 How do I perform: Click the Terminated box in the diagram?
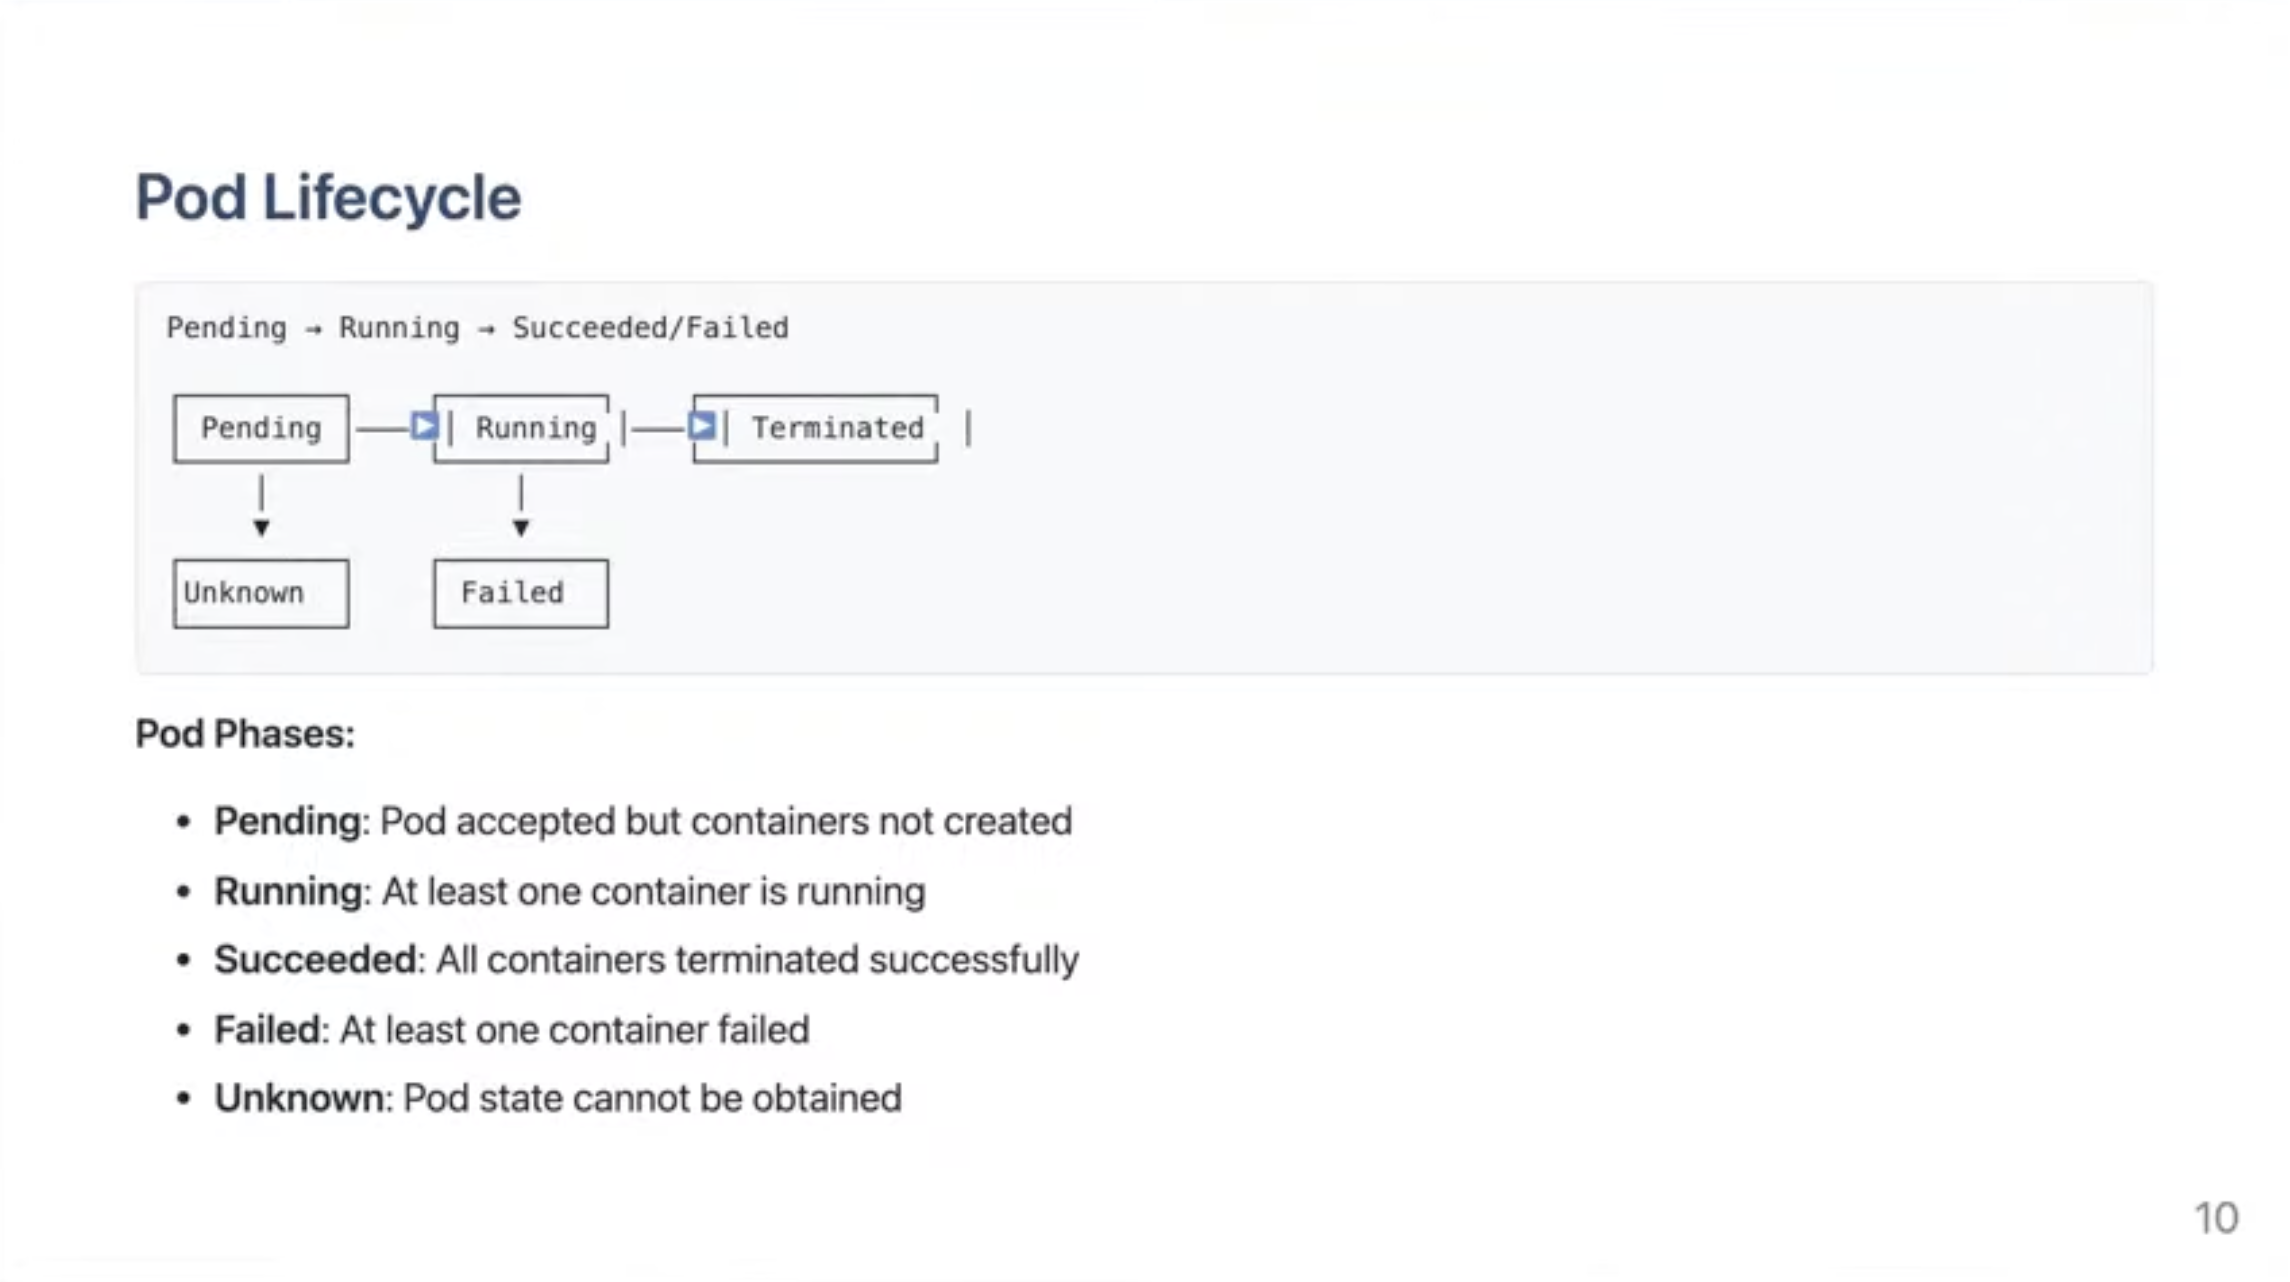pos(836,428)
